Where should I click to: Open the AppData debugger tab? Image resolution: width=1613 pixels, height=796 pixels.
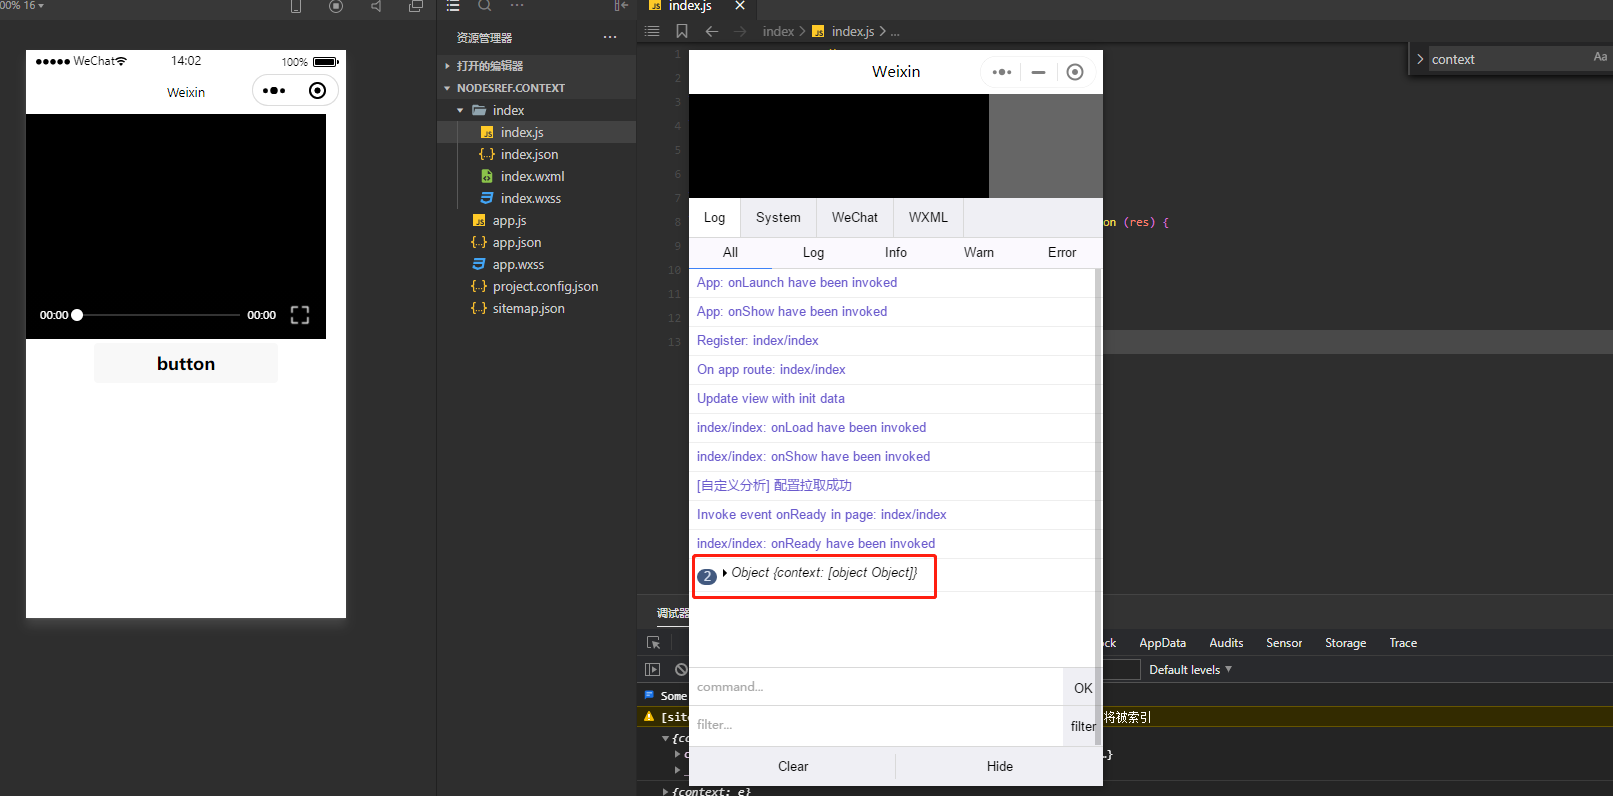pyautogui.click(x=1162, y=643)
